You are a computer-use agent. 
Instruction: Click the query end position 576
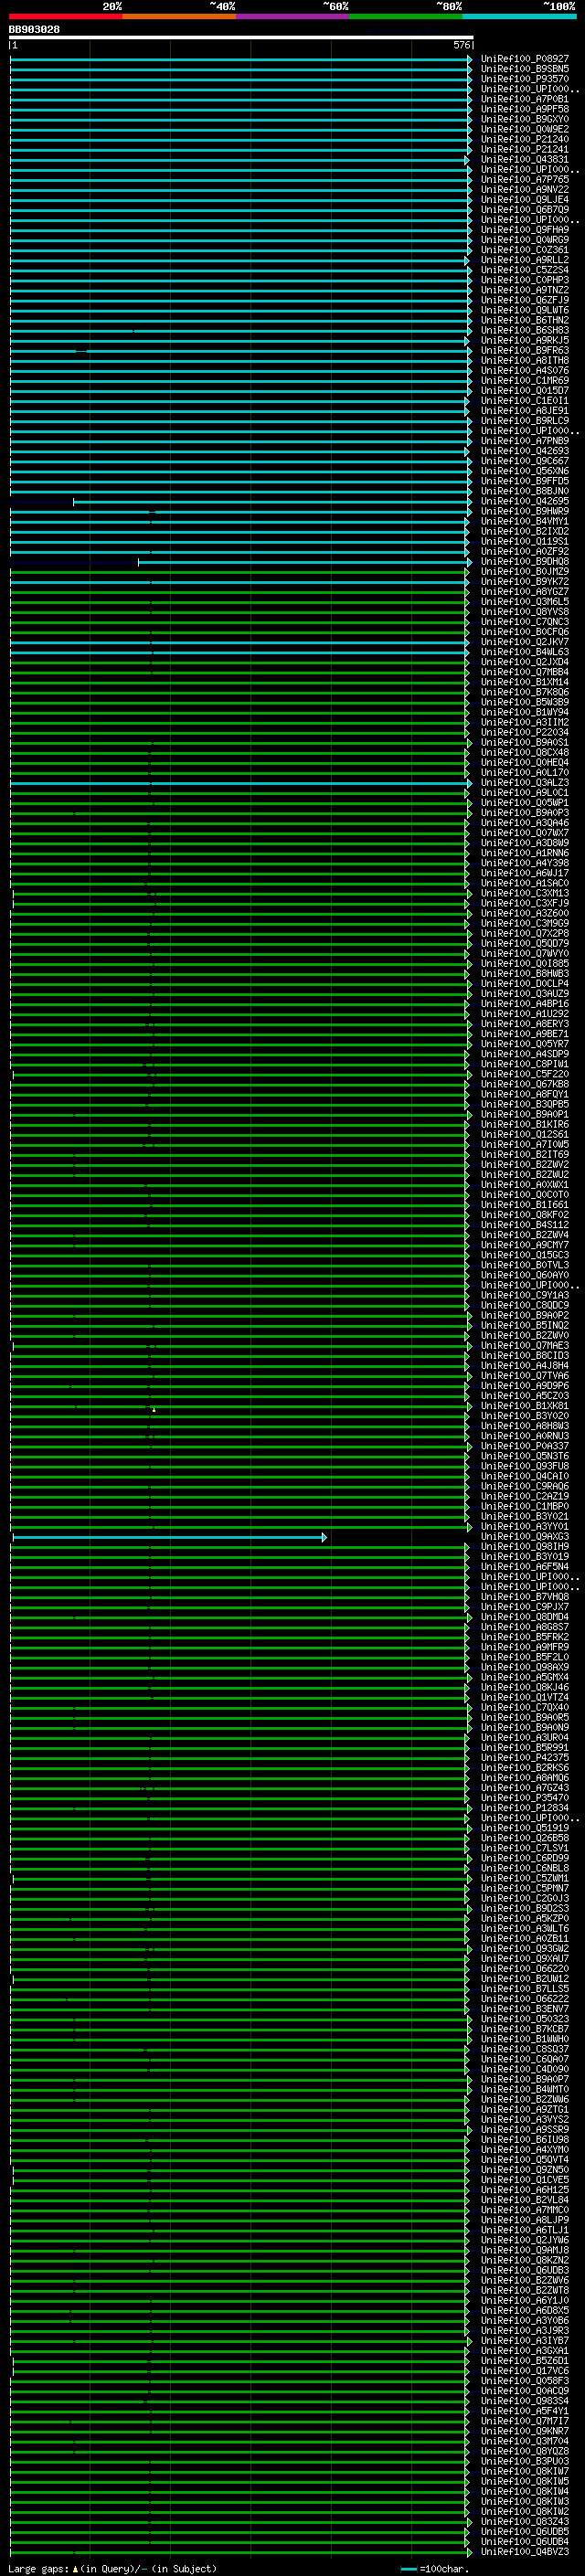[x=461, y=45]
